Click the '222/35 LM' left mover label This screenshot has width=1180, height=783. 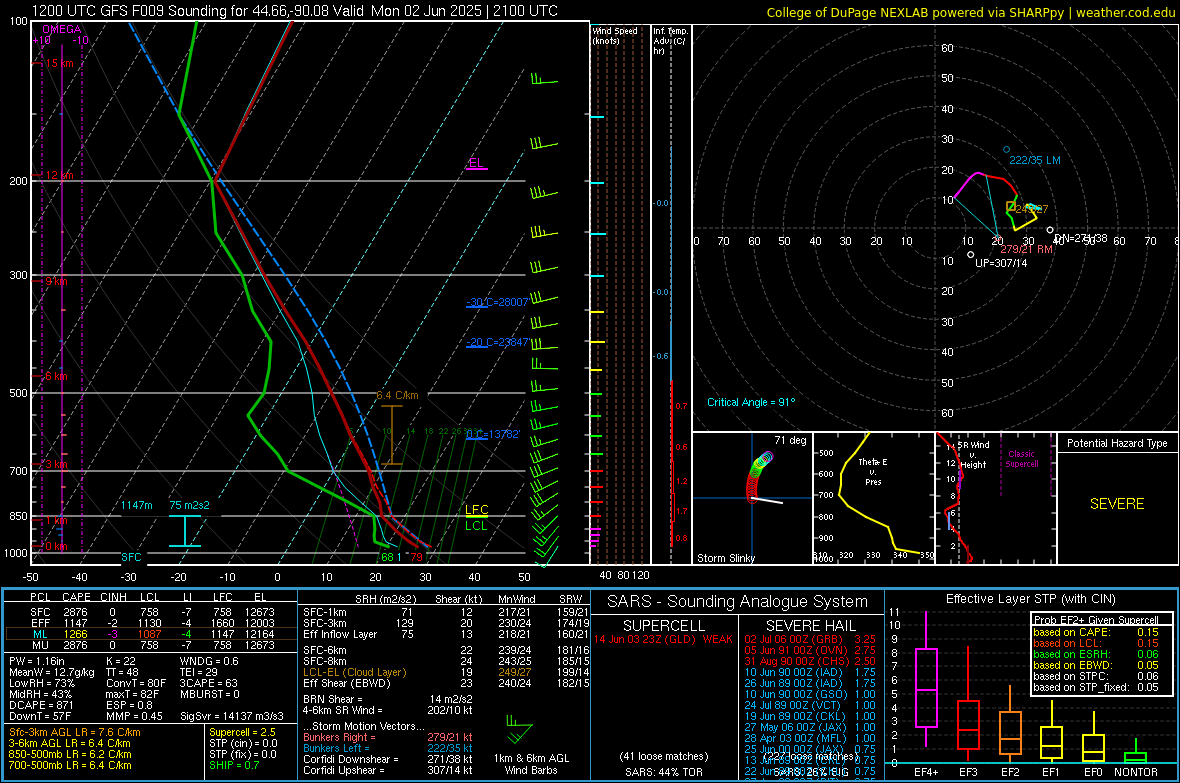click(x=1035, y=160)
